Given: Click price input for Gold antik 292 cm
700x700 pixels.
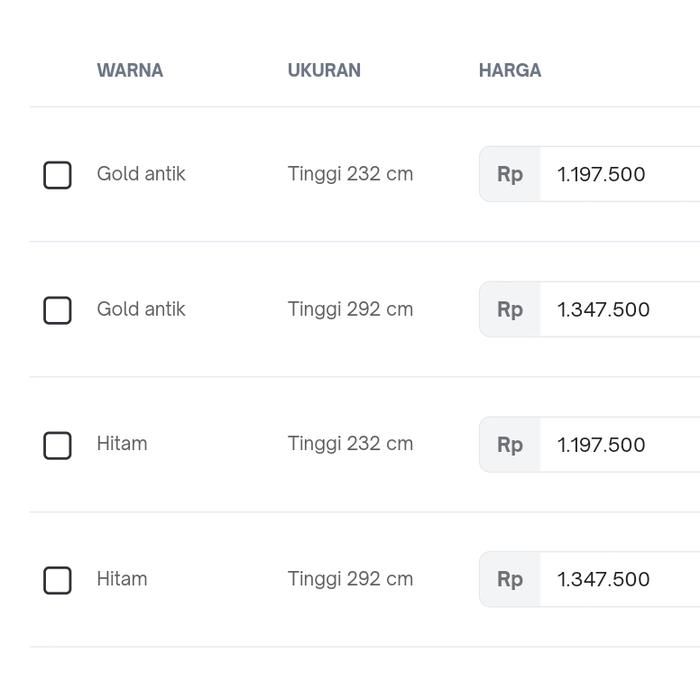Looking at the screenshot, I should point(620,310).
